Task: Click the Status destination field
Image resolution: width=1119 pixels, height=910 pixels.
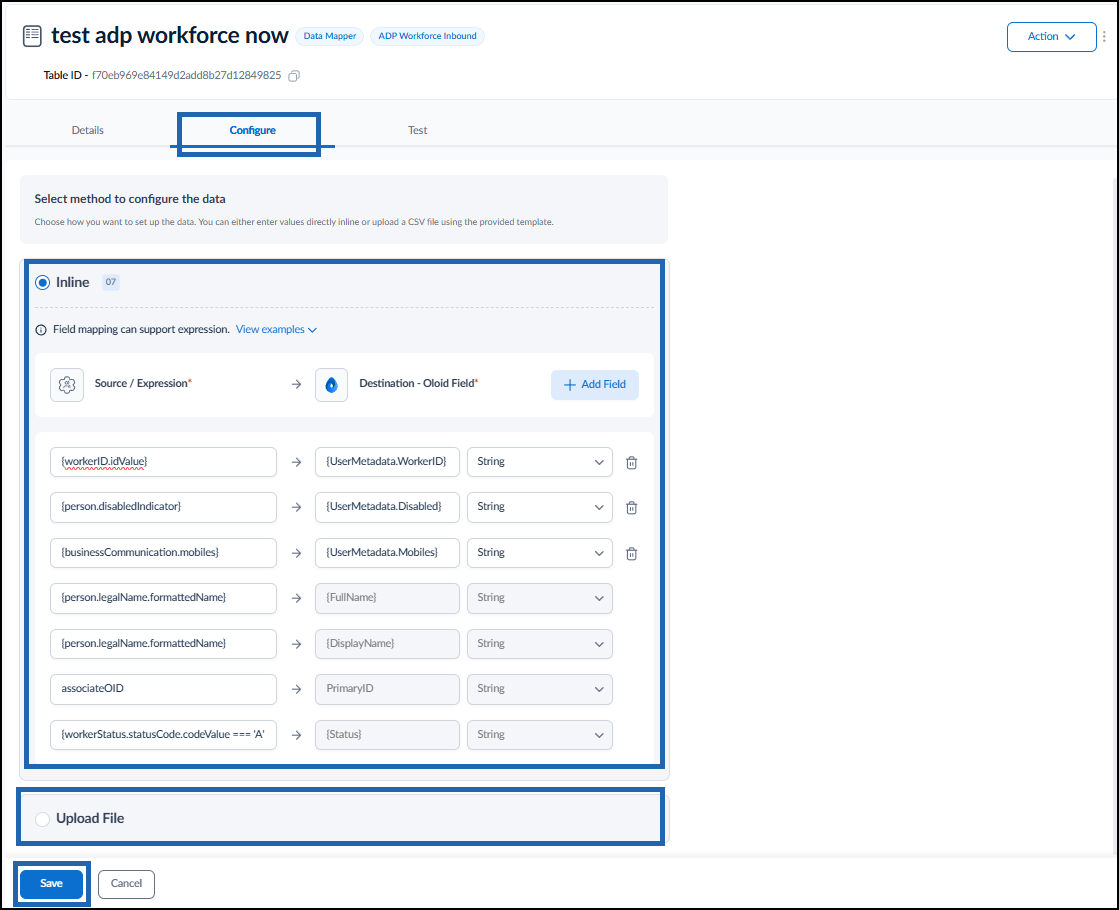Action: tap(387, 734)
